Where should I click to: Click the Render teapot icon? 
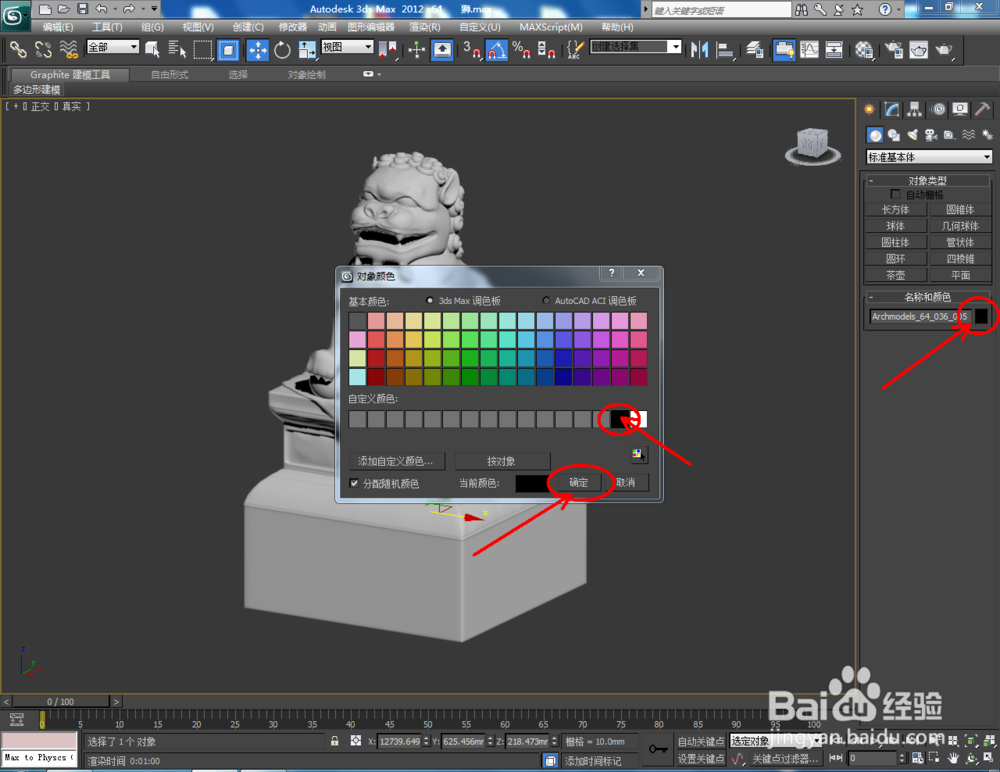[943, 50]
